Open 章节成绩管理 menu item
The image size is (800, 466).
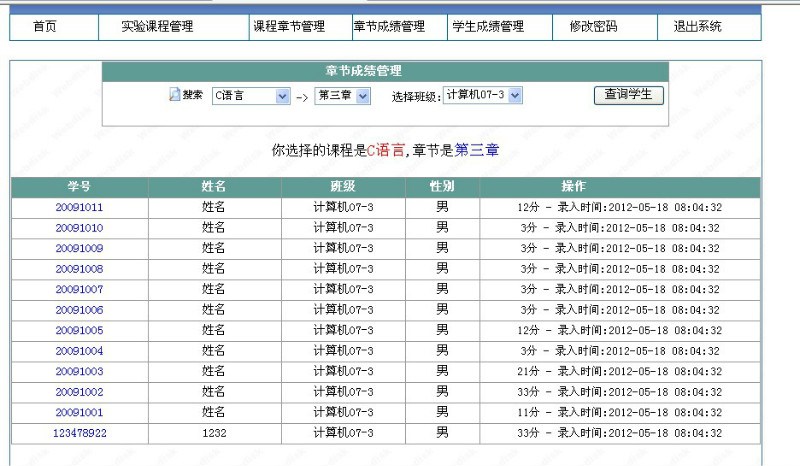pos(389,27)
